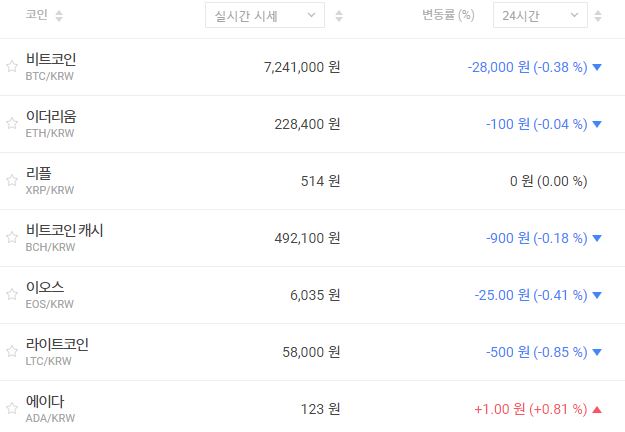Star Bitcoin as a favorite
The image size is (625, 432).
pos(12,67)
